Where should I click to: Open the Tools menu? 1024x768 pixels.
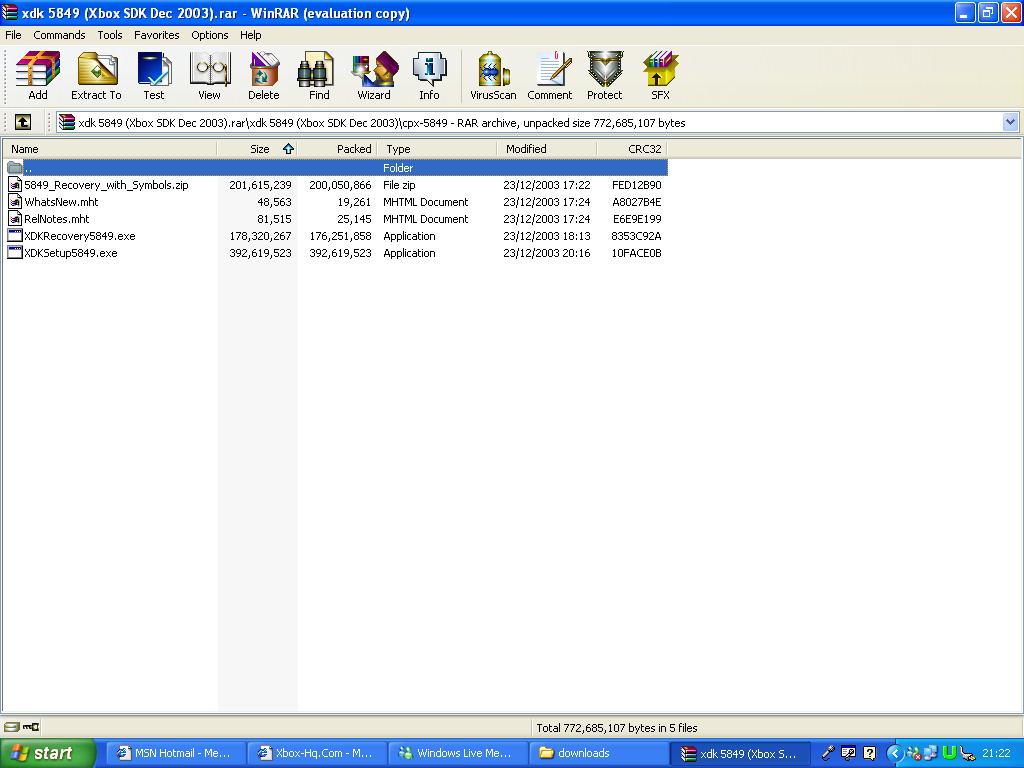[x=110, y=35]
